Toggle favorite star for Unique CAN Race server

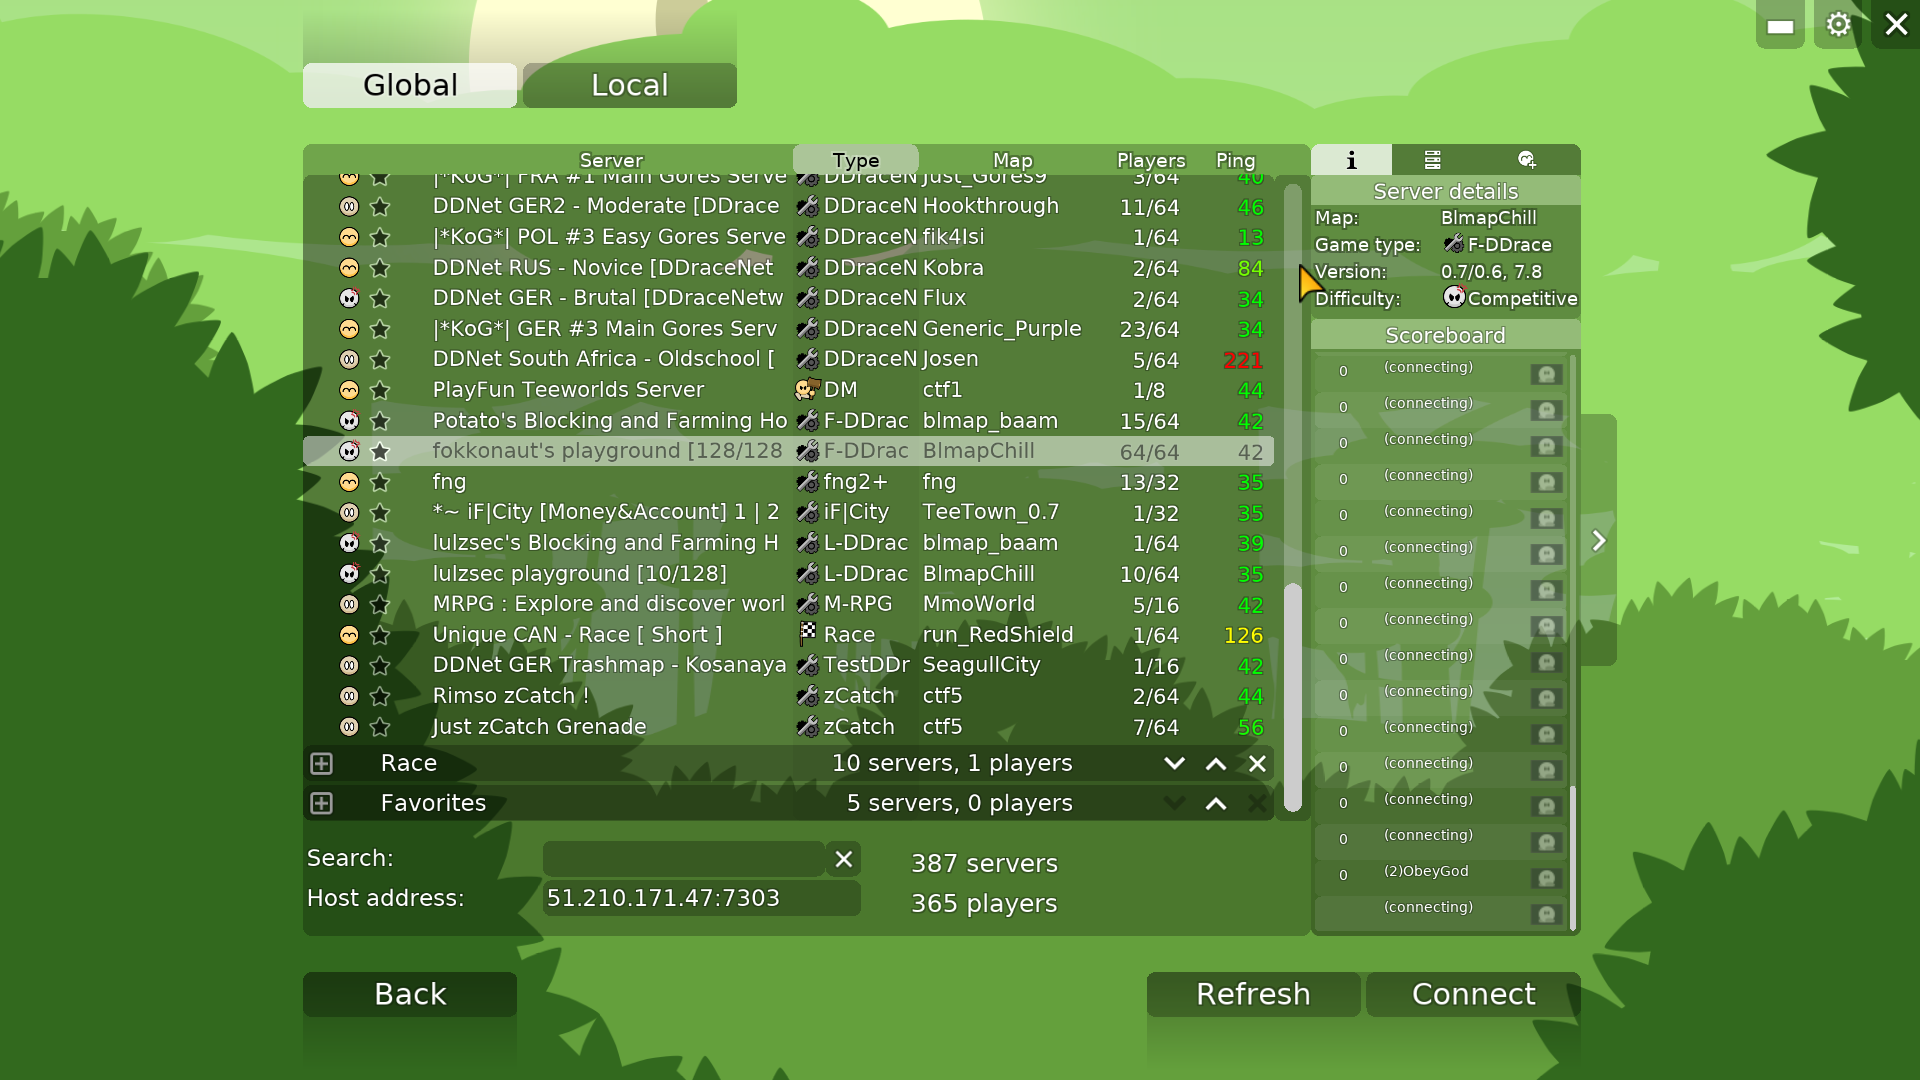(x=380, y=635)
